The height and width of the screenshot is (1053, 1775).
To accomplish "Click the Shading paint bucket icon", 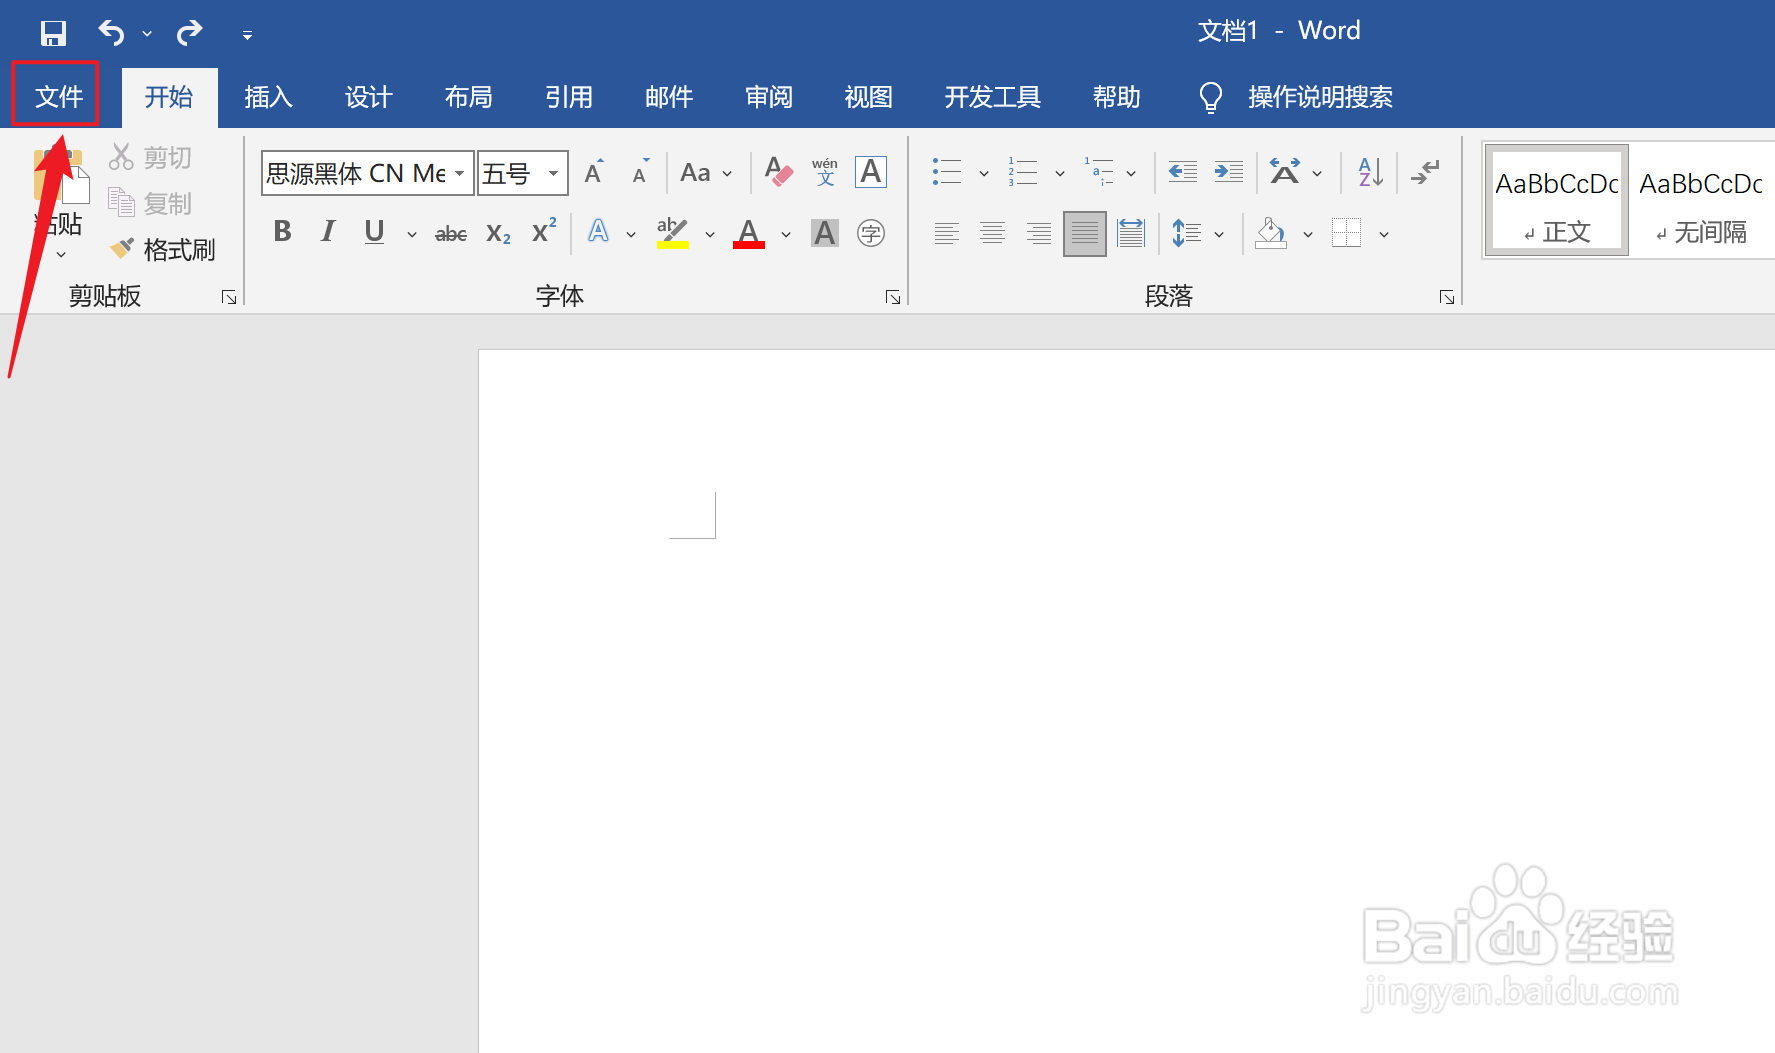I will point(1271,234).
